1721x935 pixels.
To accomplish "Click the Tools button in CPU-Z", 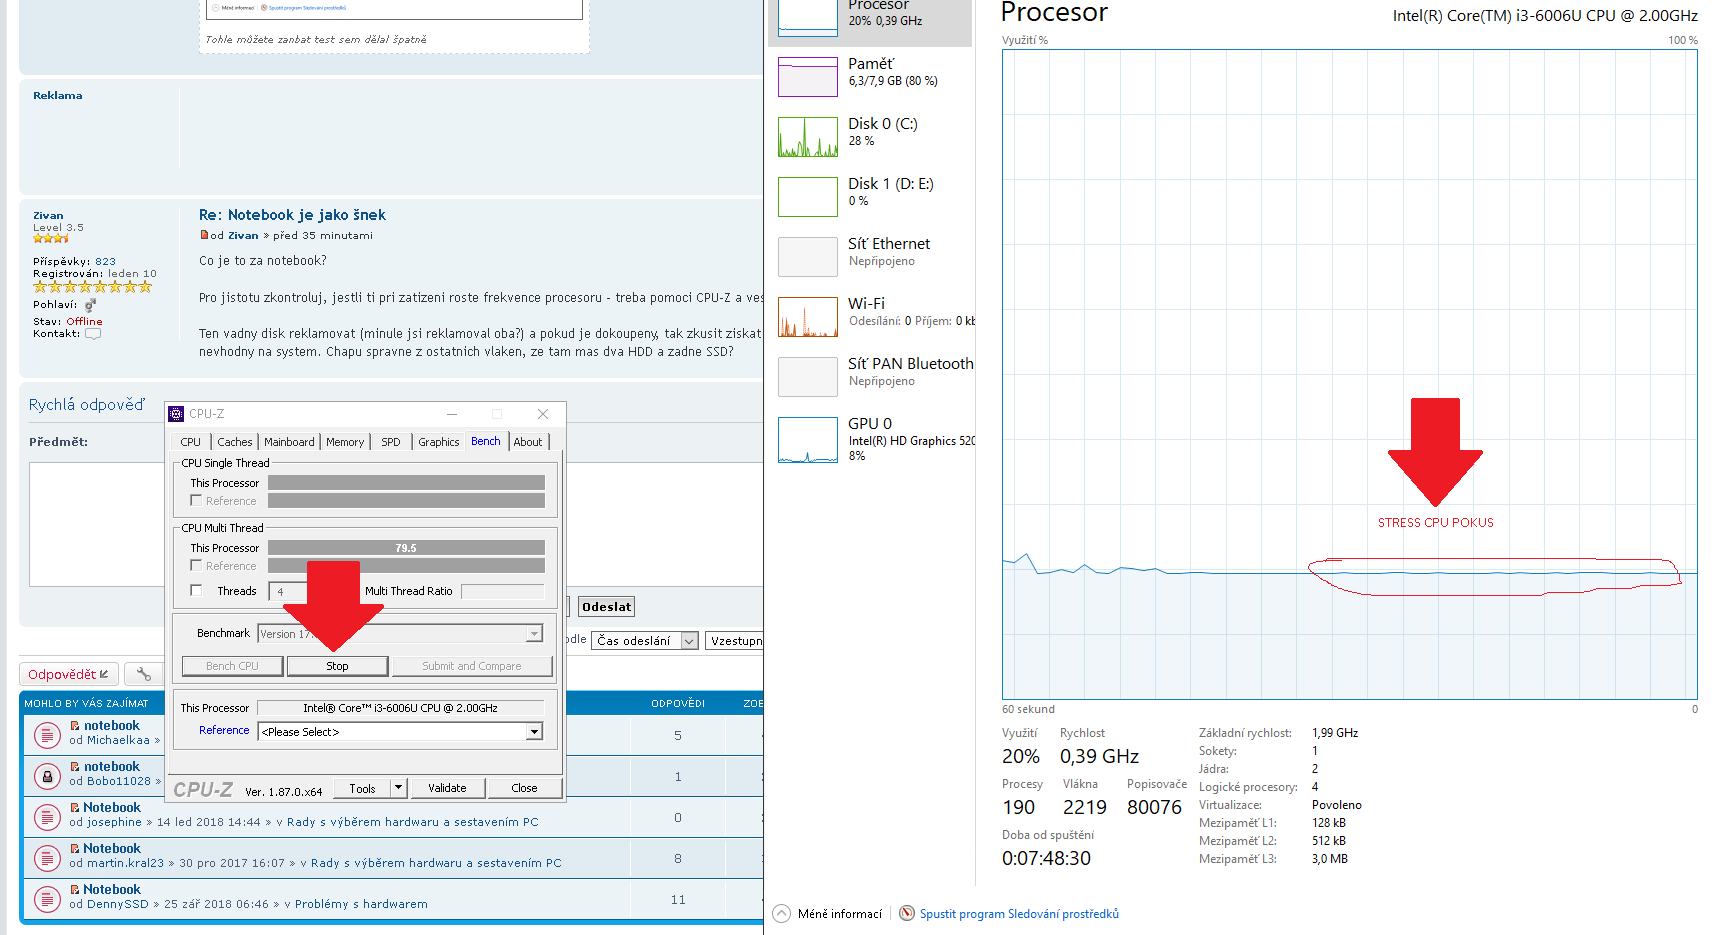I will (x=362, y=788).
